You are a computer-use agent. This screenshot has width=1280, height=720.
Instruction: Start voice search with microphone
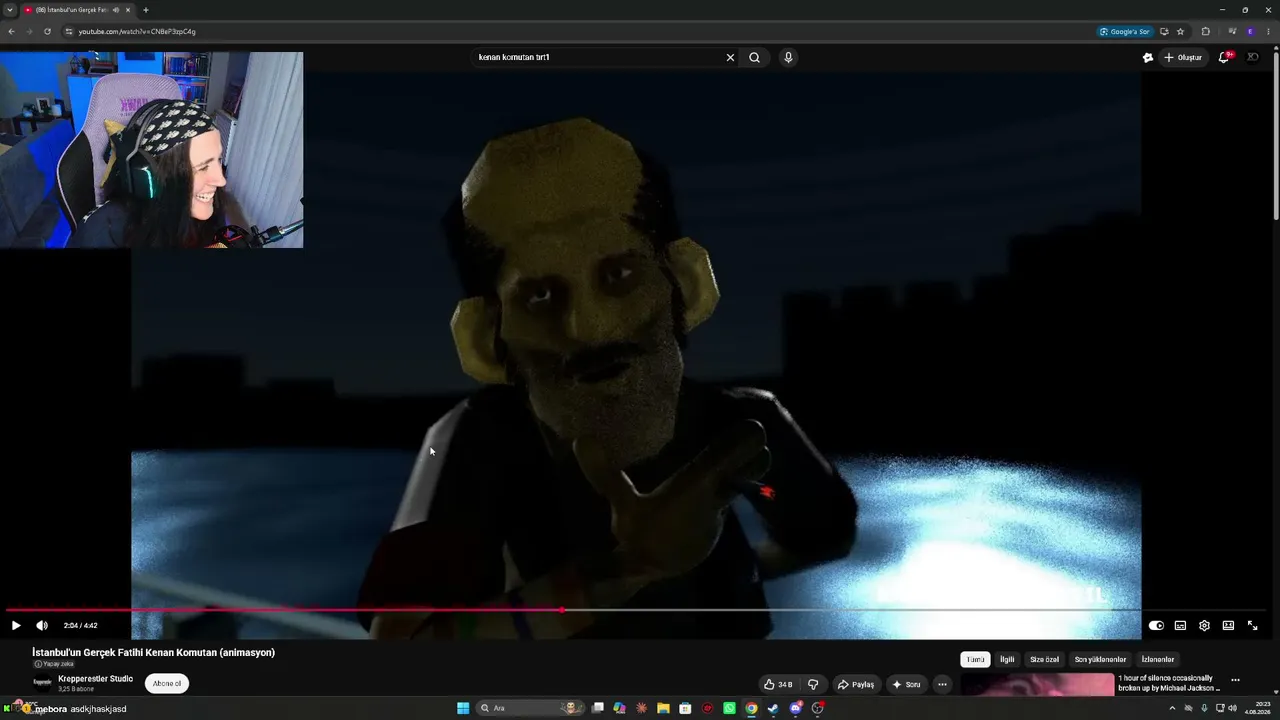pyautogui.click(x=788, y=58)
